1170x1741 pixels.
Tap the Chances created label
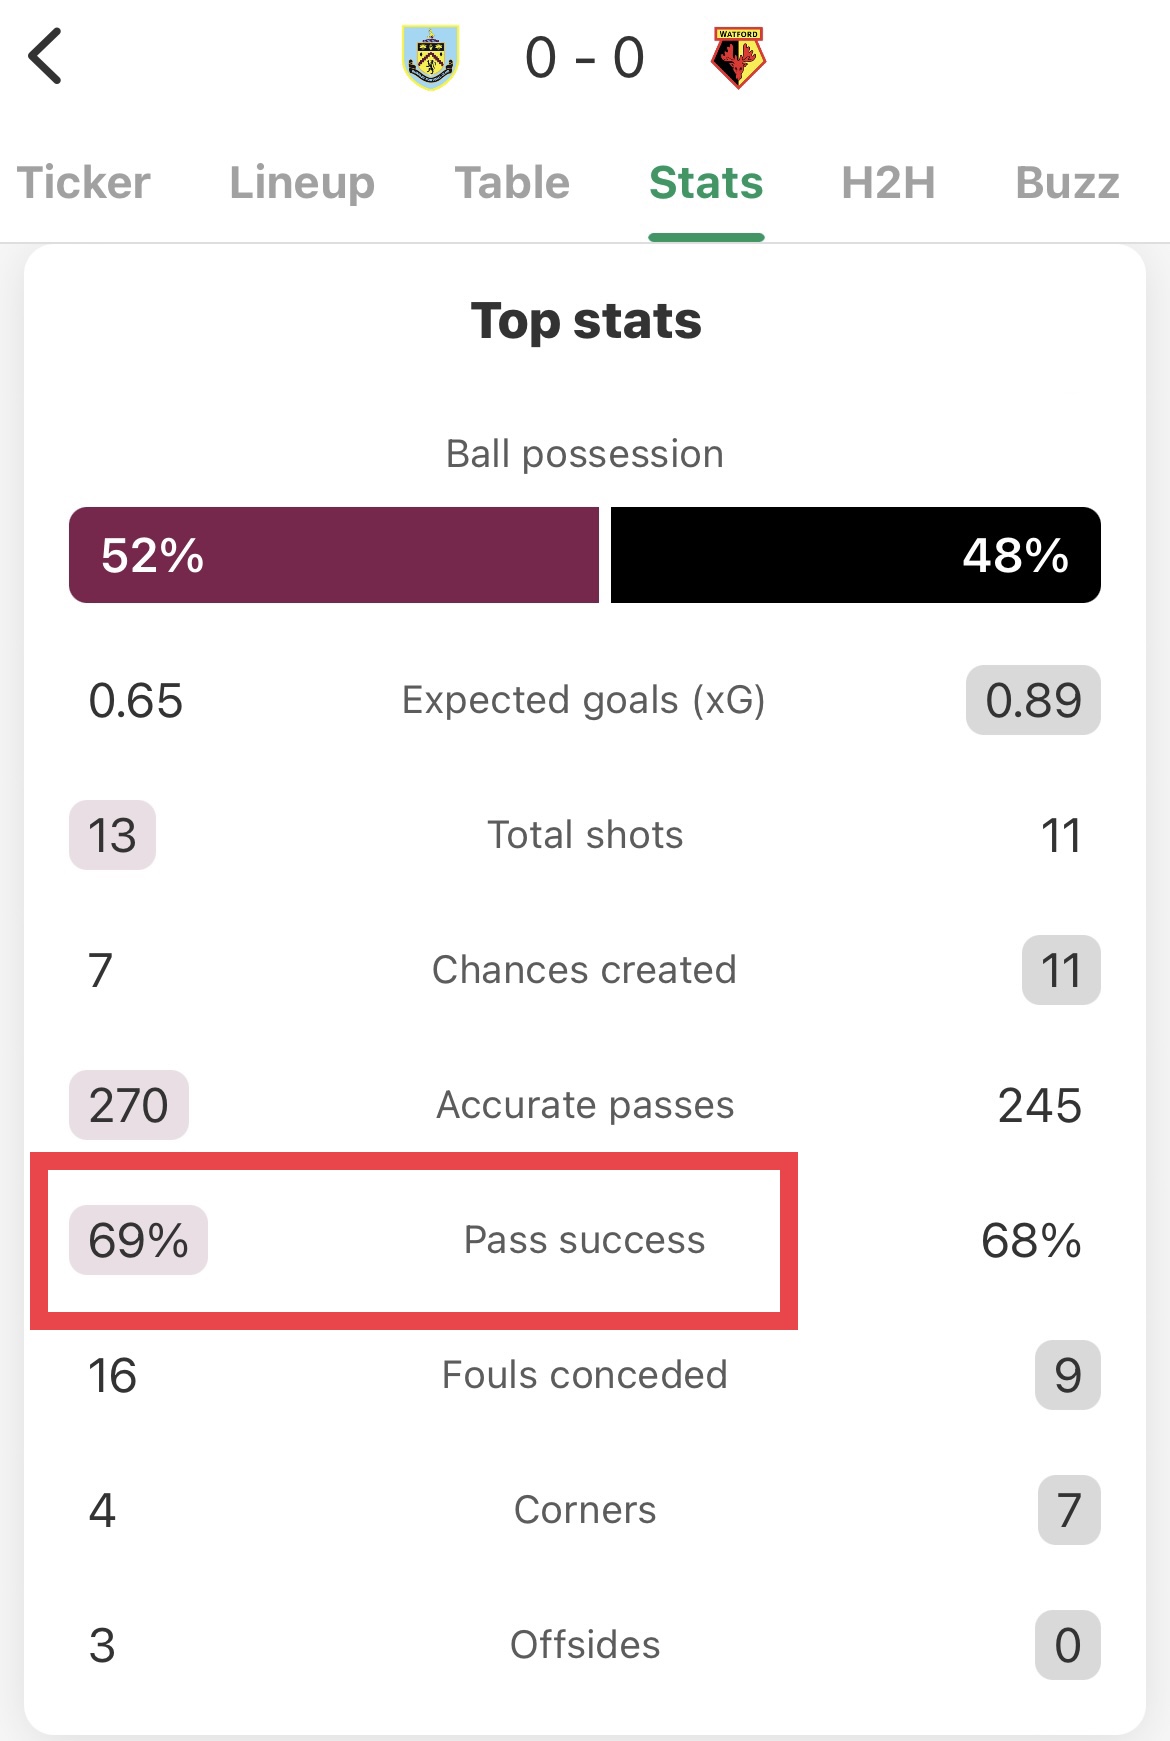[584, 970]
